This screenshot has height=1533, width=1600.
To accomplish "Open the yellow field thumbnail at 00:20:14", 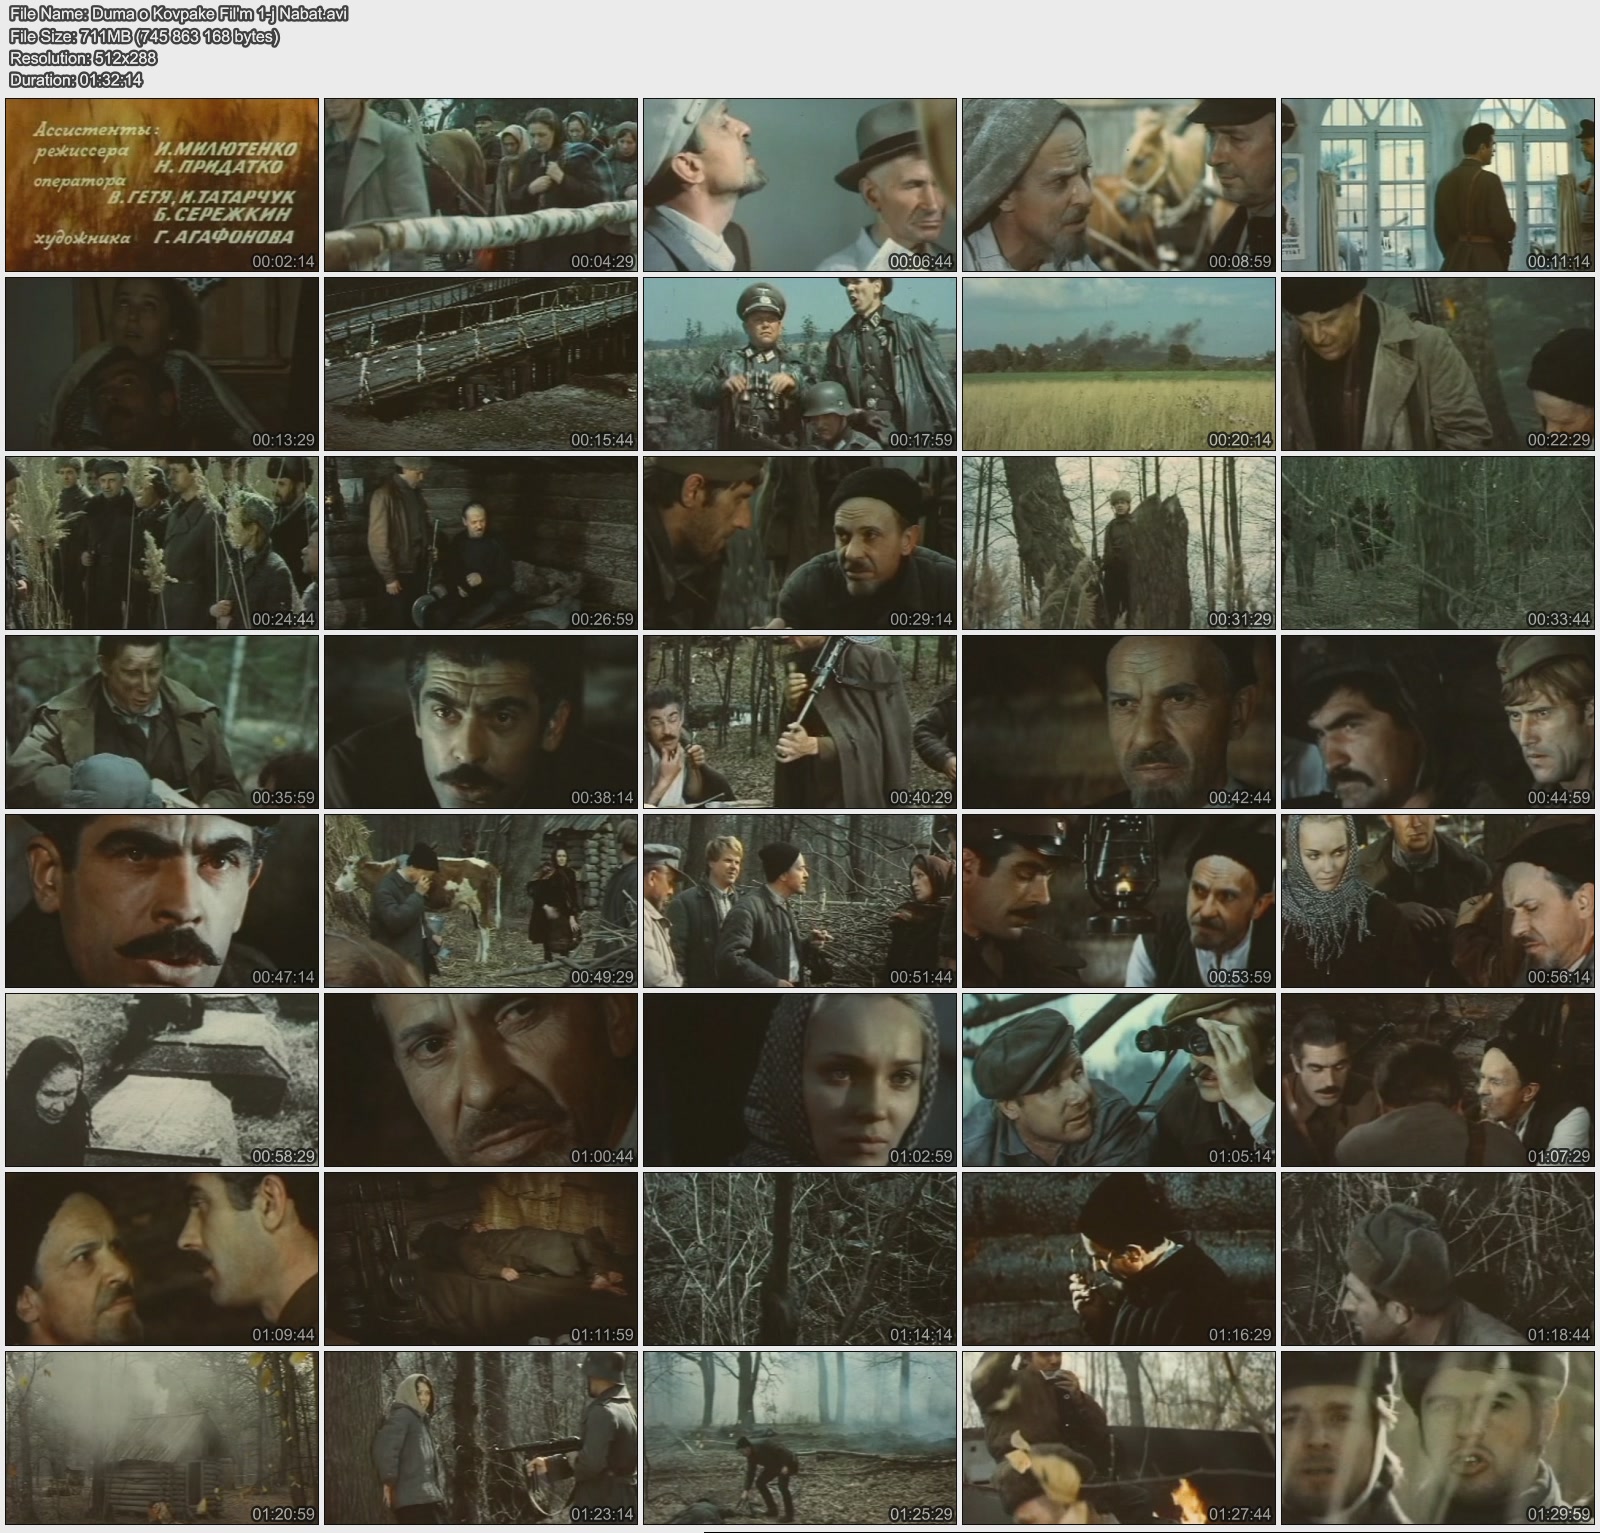I will [x=1118, y=364].
